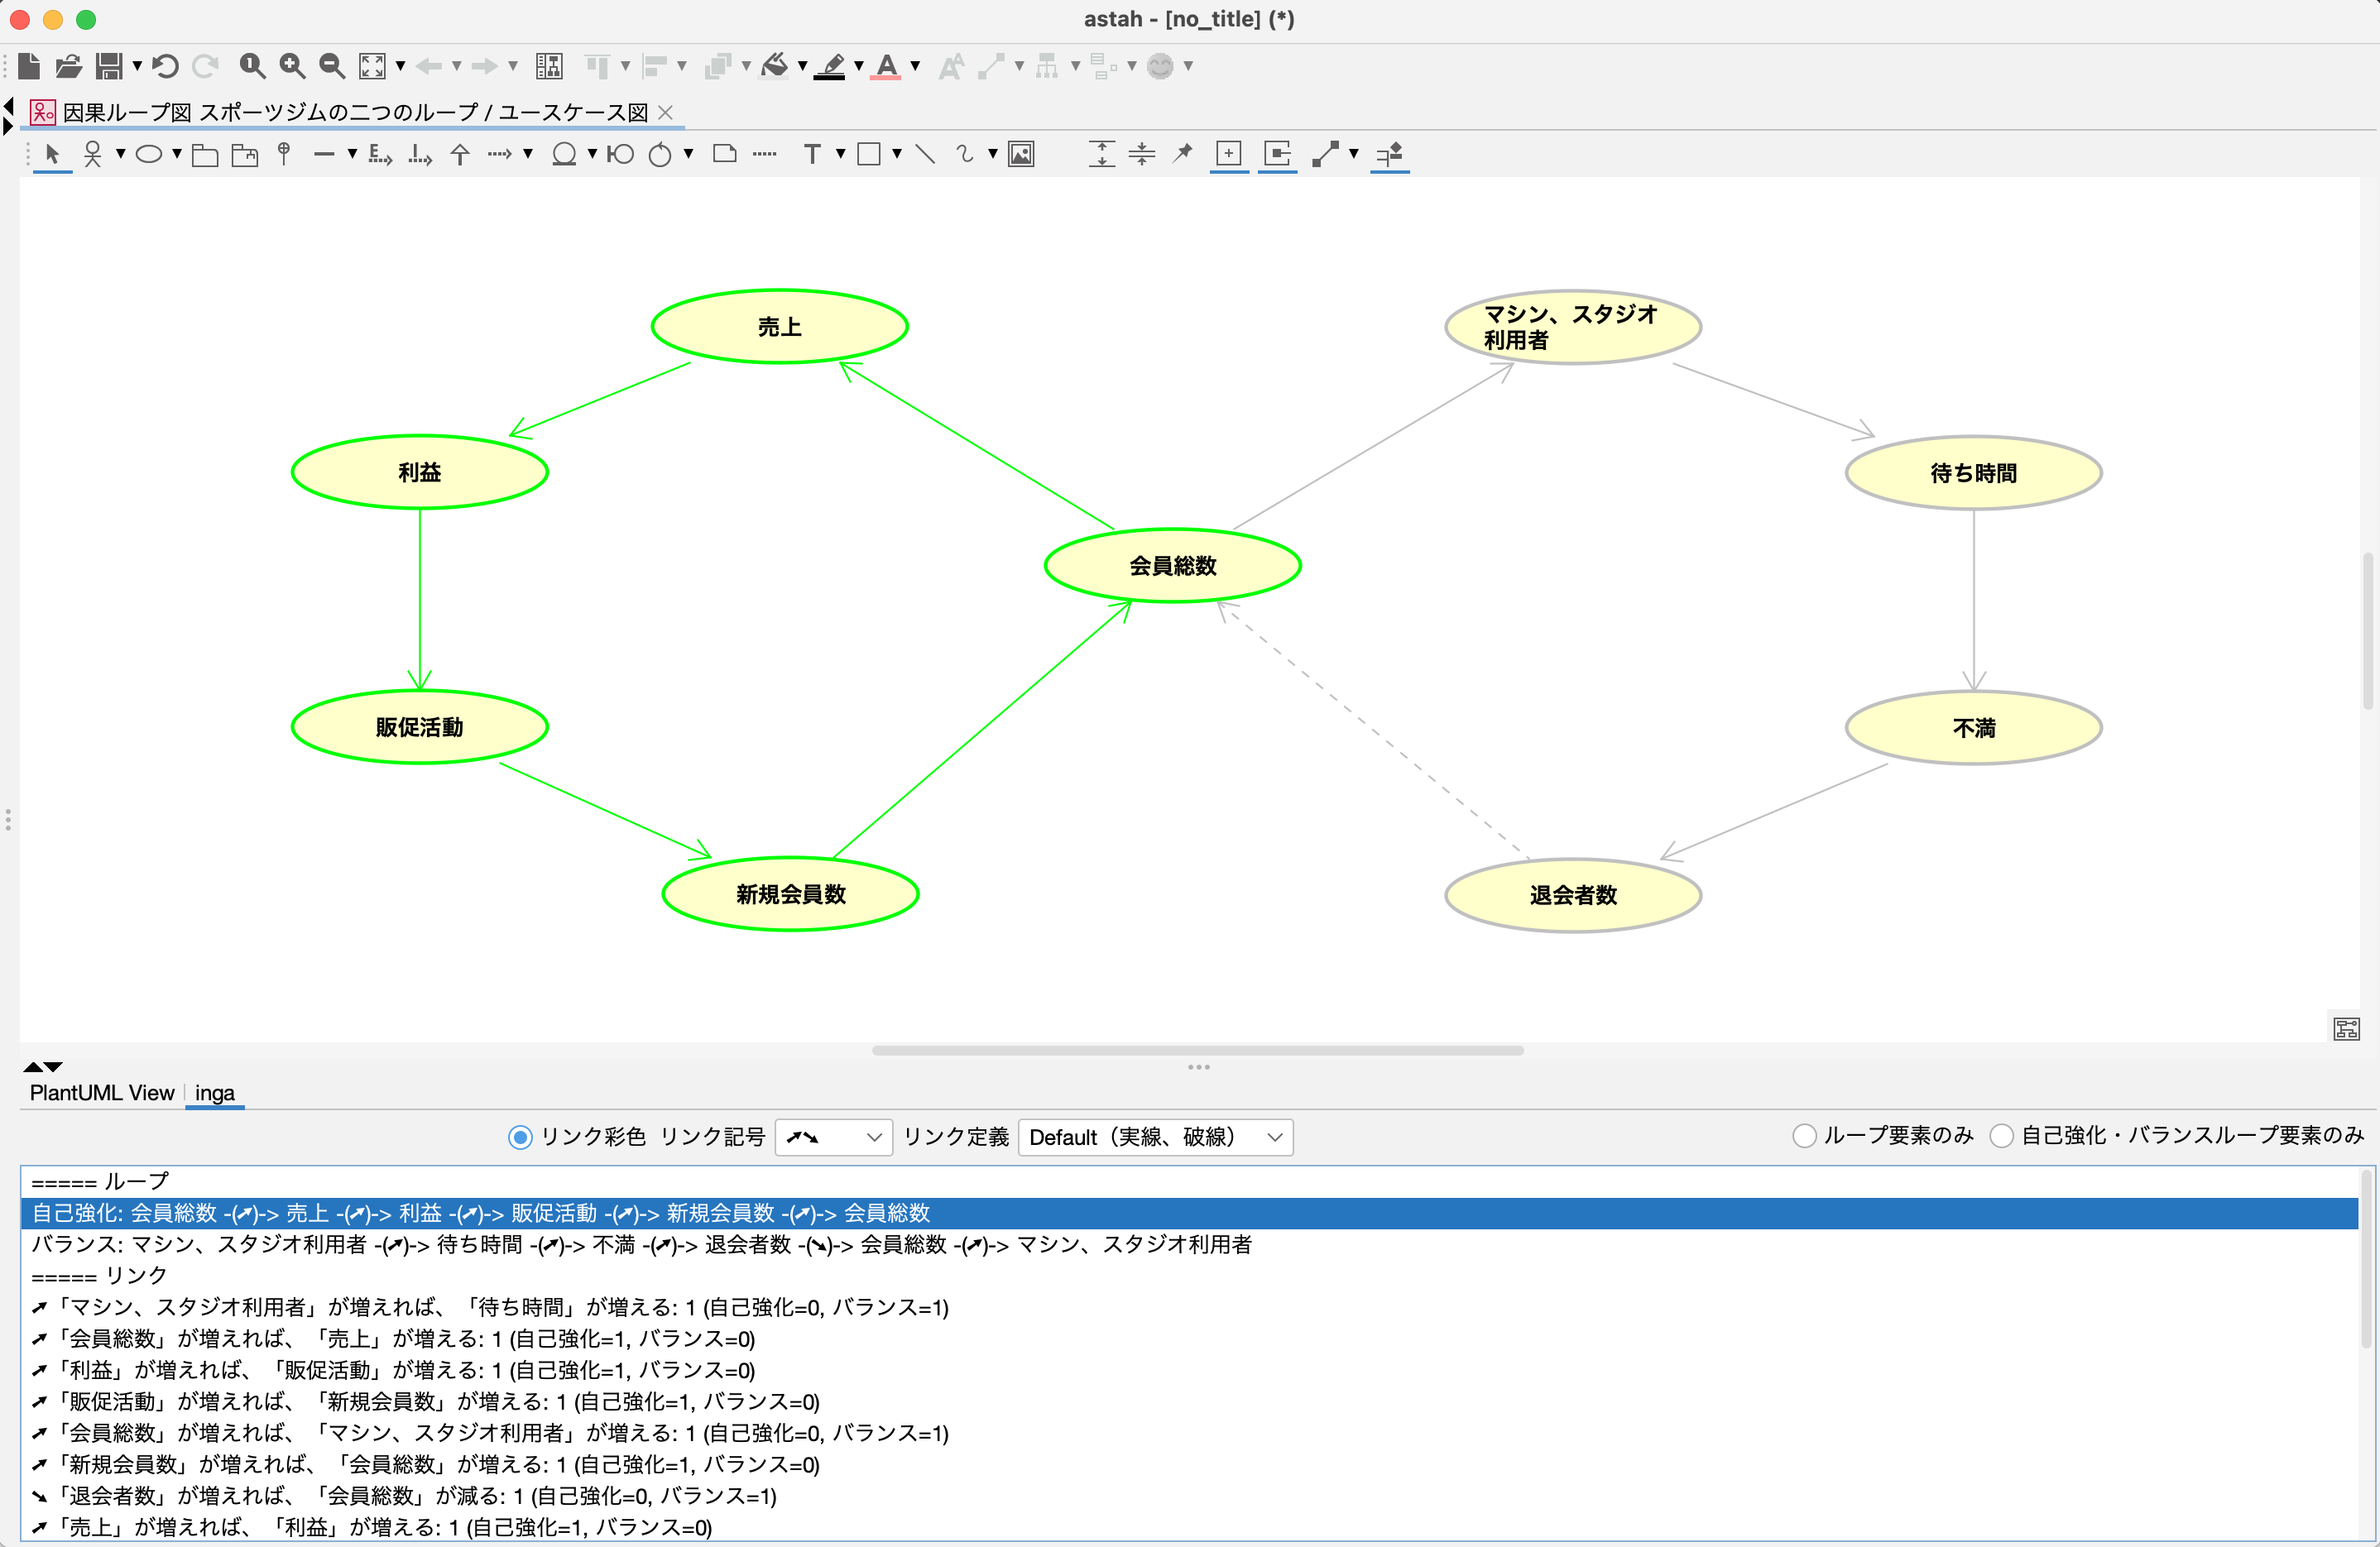Expand the Fit-to-window zoom dropdown arrow
This screenshot has width=2380, height=1547.
pos(401,66)
